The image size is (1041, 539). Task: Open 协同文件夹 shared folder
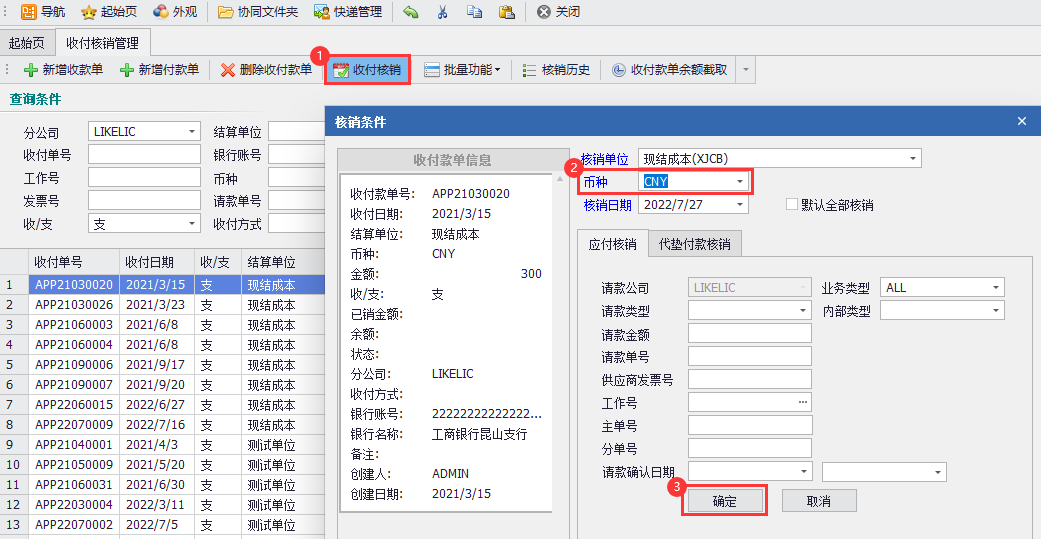click(226, 12)
